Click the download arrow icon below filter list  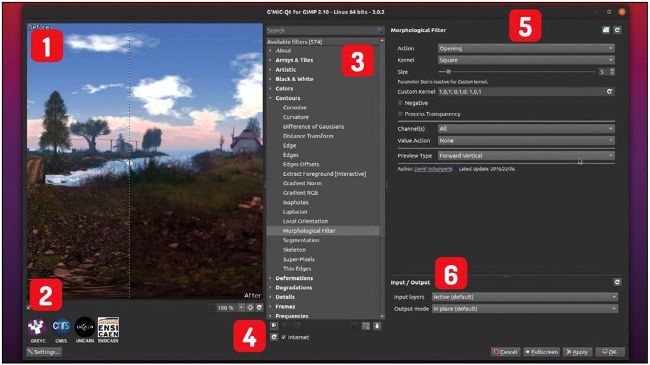coord(377,326)
